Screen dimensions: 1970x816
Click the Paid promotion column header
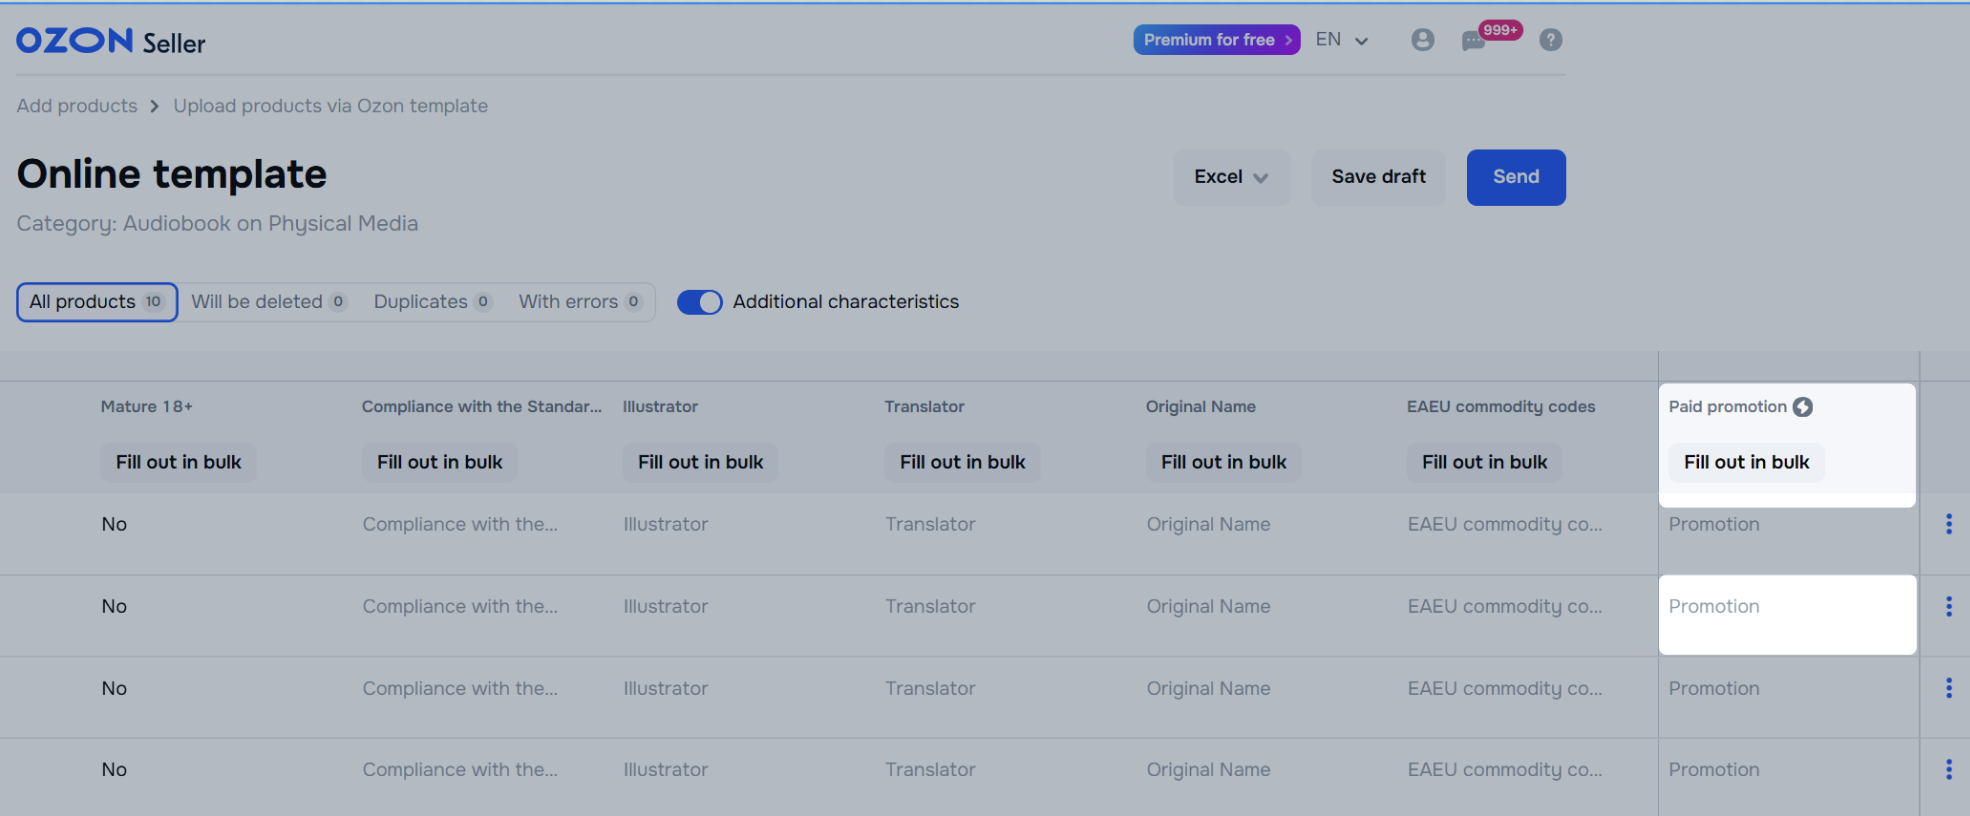point(1727,407)
